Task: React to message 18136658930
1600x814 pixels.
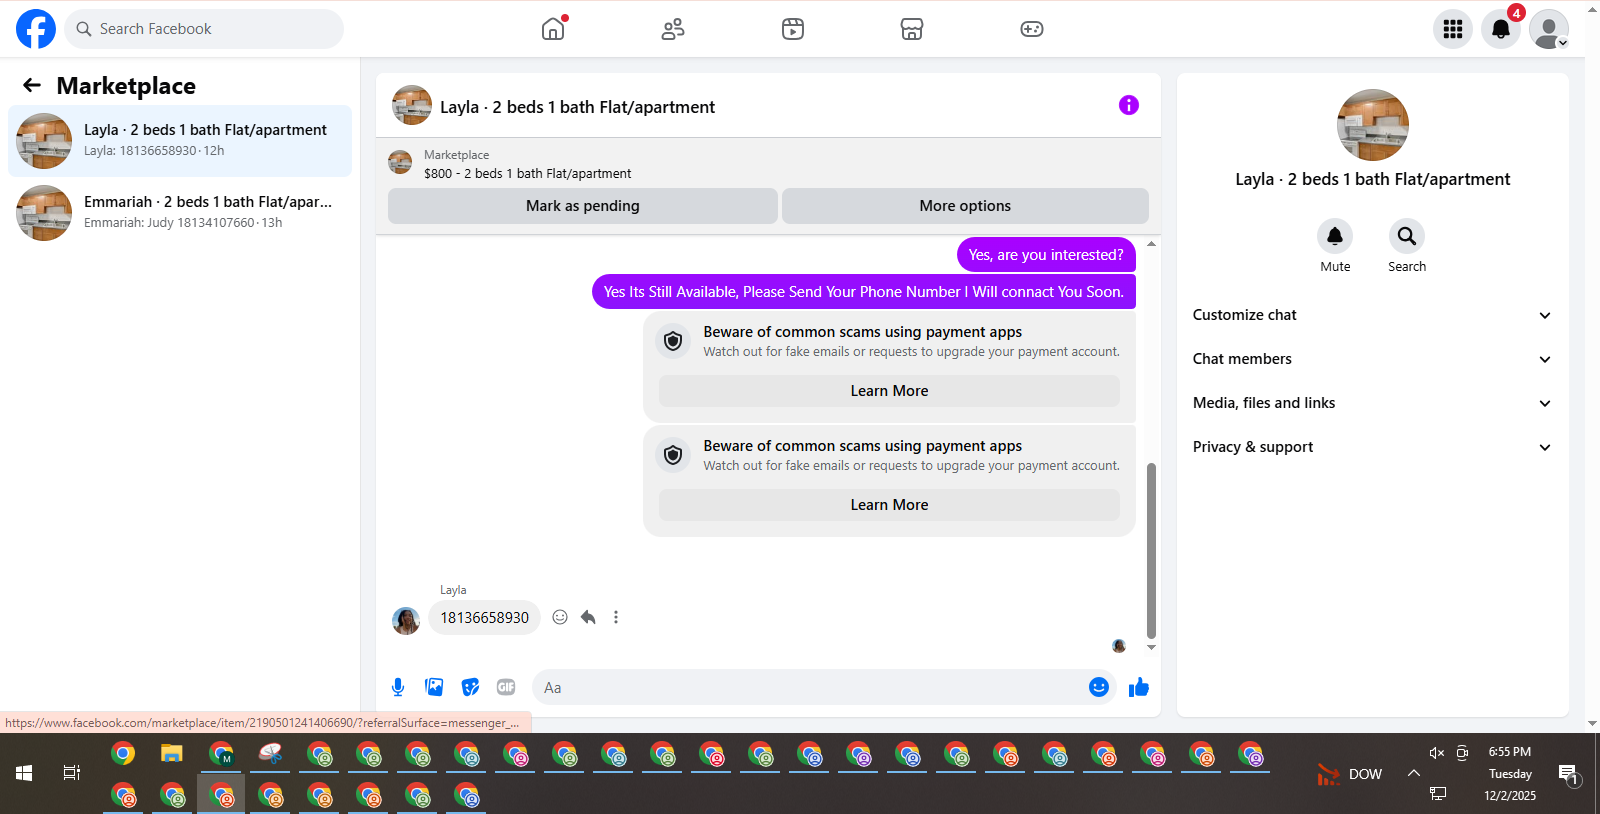Action: coord(560,617)
